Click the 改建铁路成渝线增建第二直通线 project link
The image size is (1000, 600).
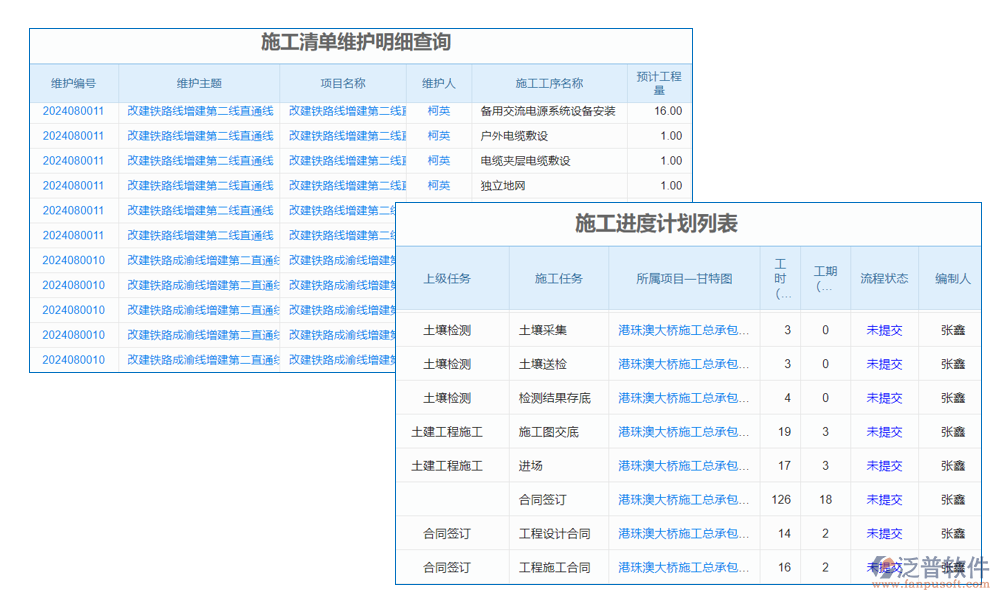(198, 260)
